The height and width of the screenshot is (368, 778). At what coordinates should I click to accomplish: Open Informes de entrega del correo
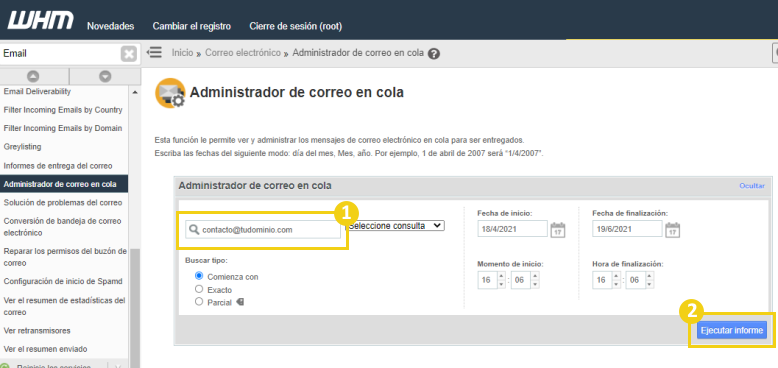click(x=58, y=166)
